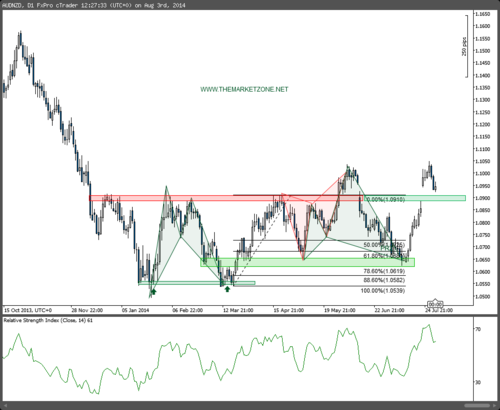This screenshot has width=500, height=410.
Task: Click the '28 Nov 22:00' date label
Action: [x=87, y=310]
